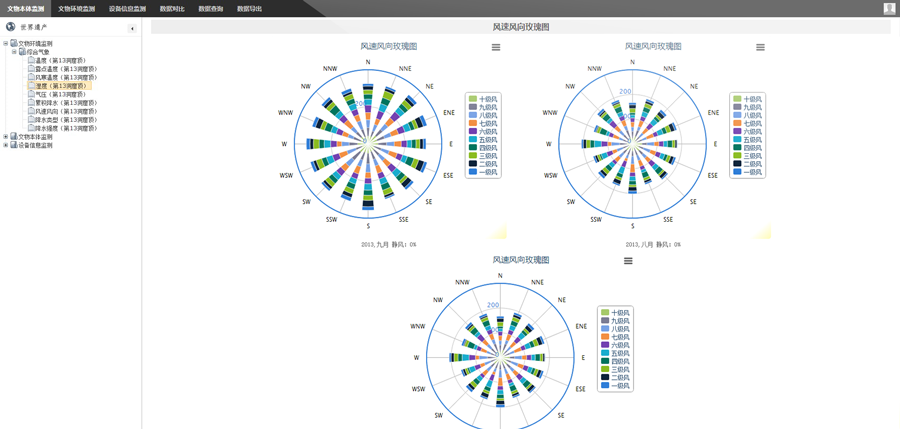This screenshot has height=429, width=900.
Task: Click the document icon beside 温度（第13洞窟顶）
Action: coord(31,61)
